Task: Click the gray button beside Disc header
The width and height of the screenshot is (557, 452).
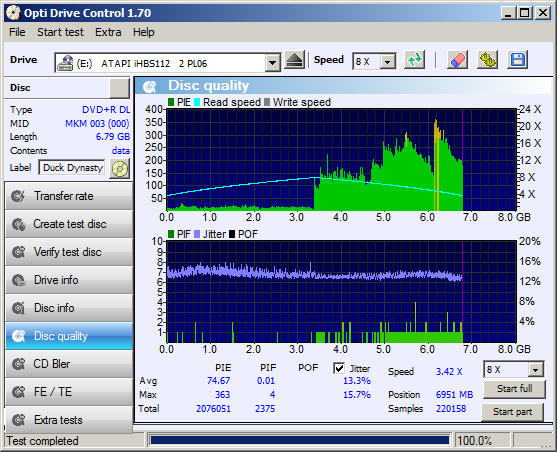Action: tap(119, 88)
